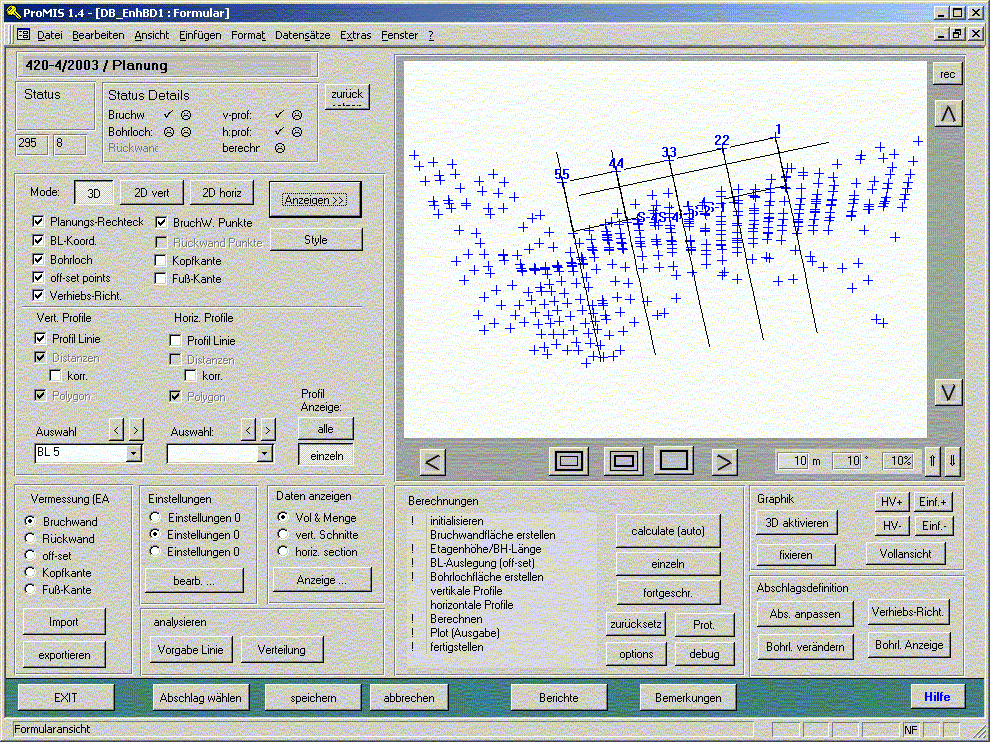Open the Datei menu
Viewport: 990px width, 742px height.
pos(49,35)
